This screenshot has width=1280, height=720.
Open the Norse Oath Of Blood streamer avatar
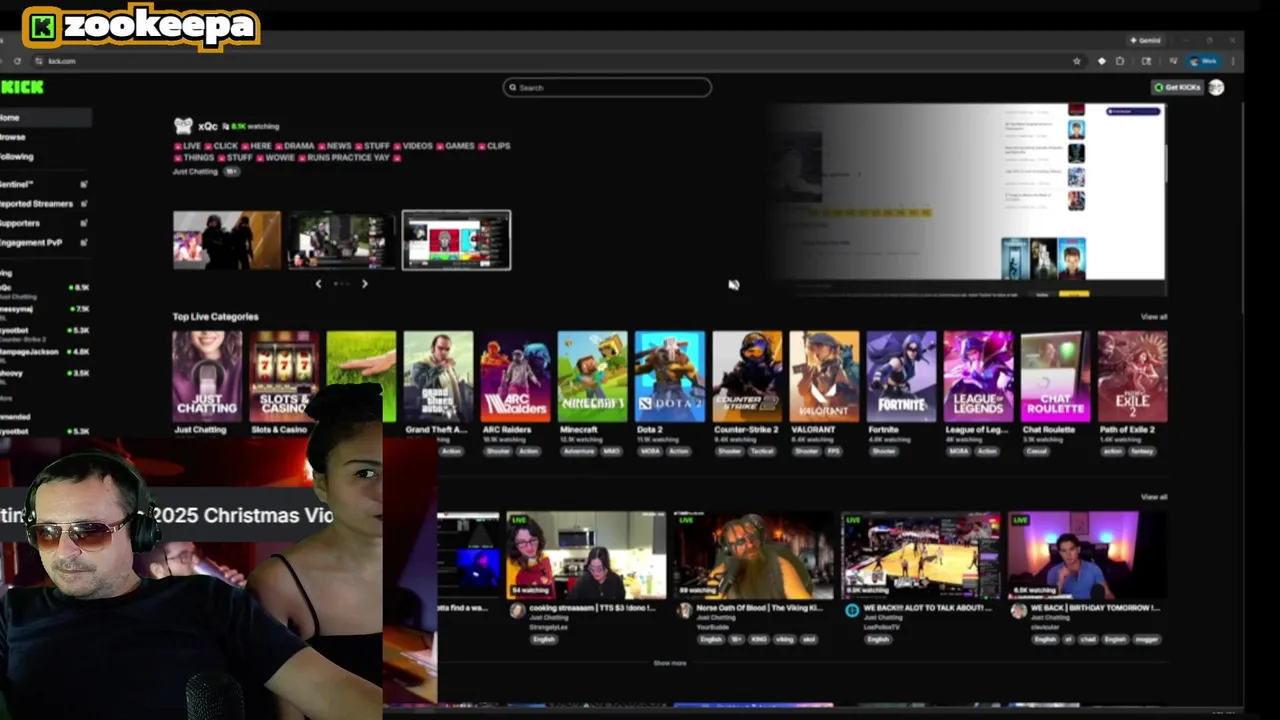coord(685,611)
